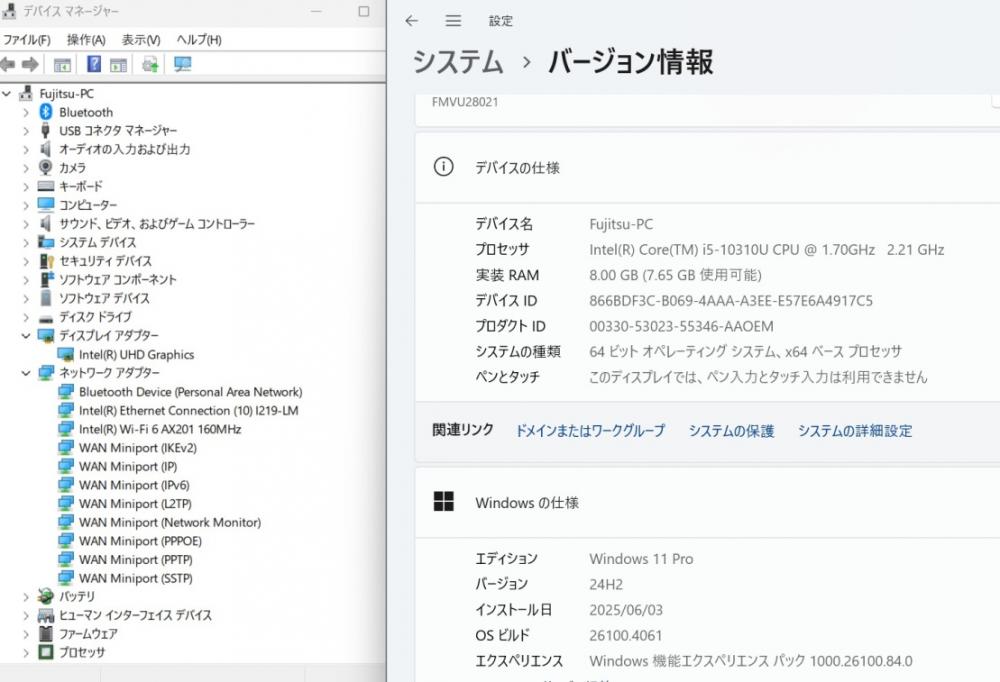Expand the USB コネクタ マネージャー category
The height and width of the screenshot is (682, 1000).
point(26,131)
